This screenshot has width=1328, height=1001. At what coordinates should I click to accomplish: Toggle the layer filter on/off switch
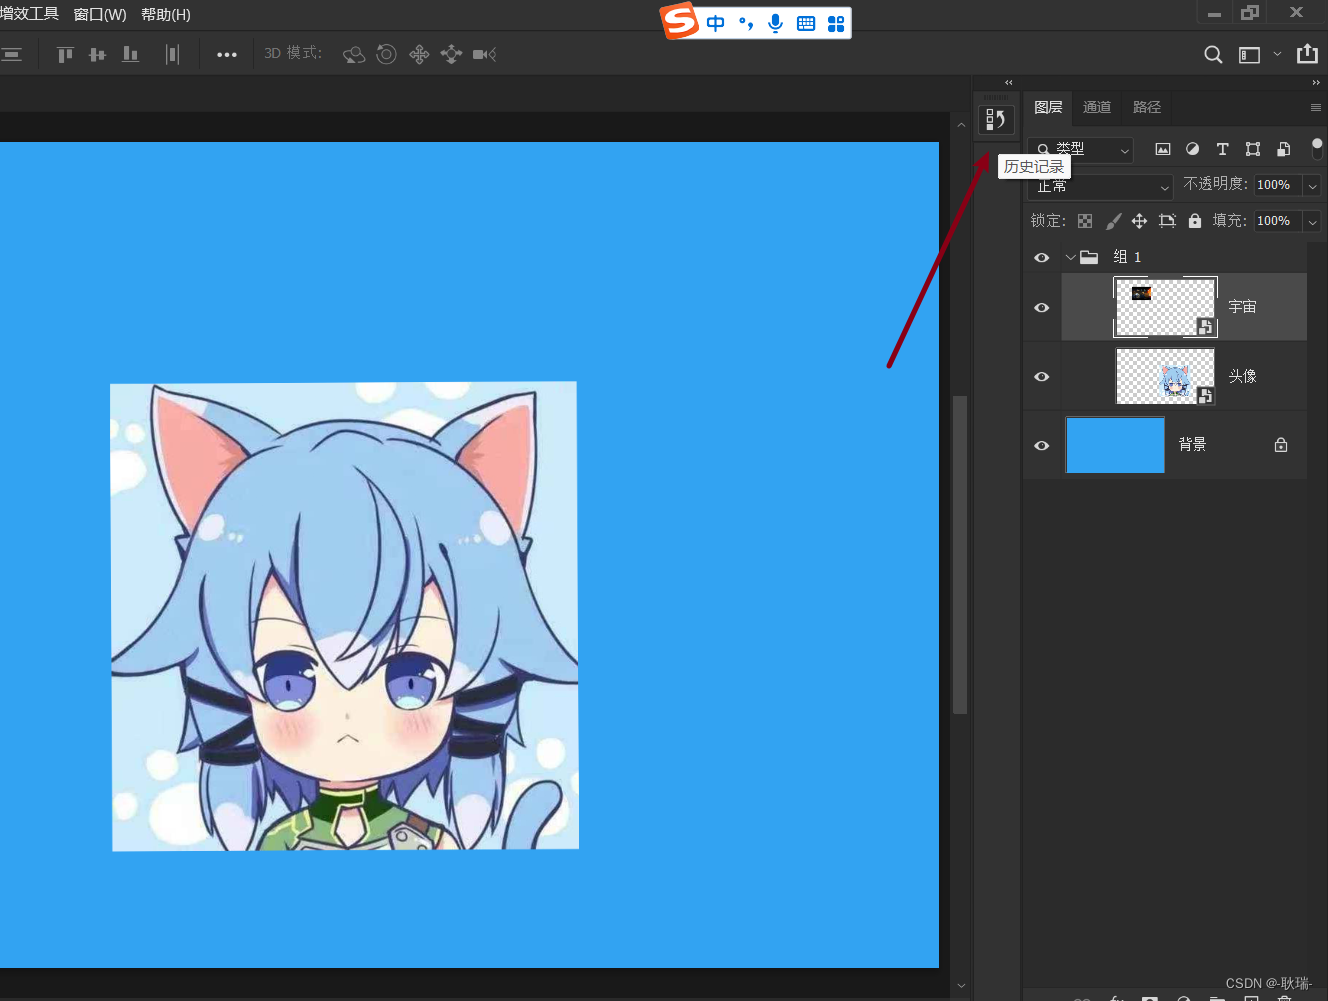pyautogui.click(x=1317, y=149)
